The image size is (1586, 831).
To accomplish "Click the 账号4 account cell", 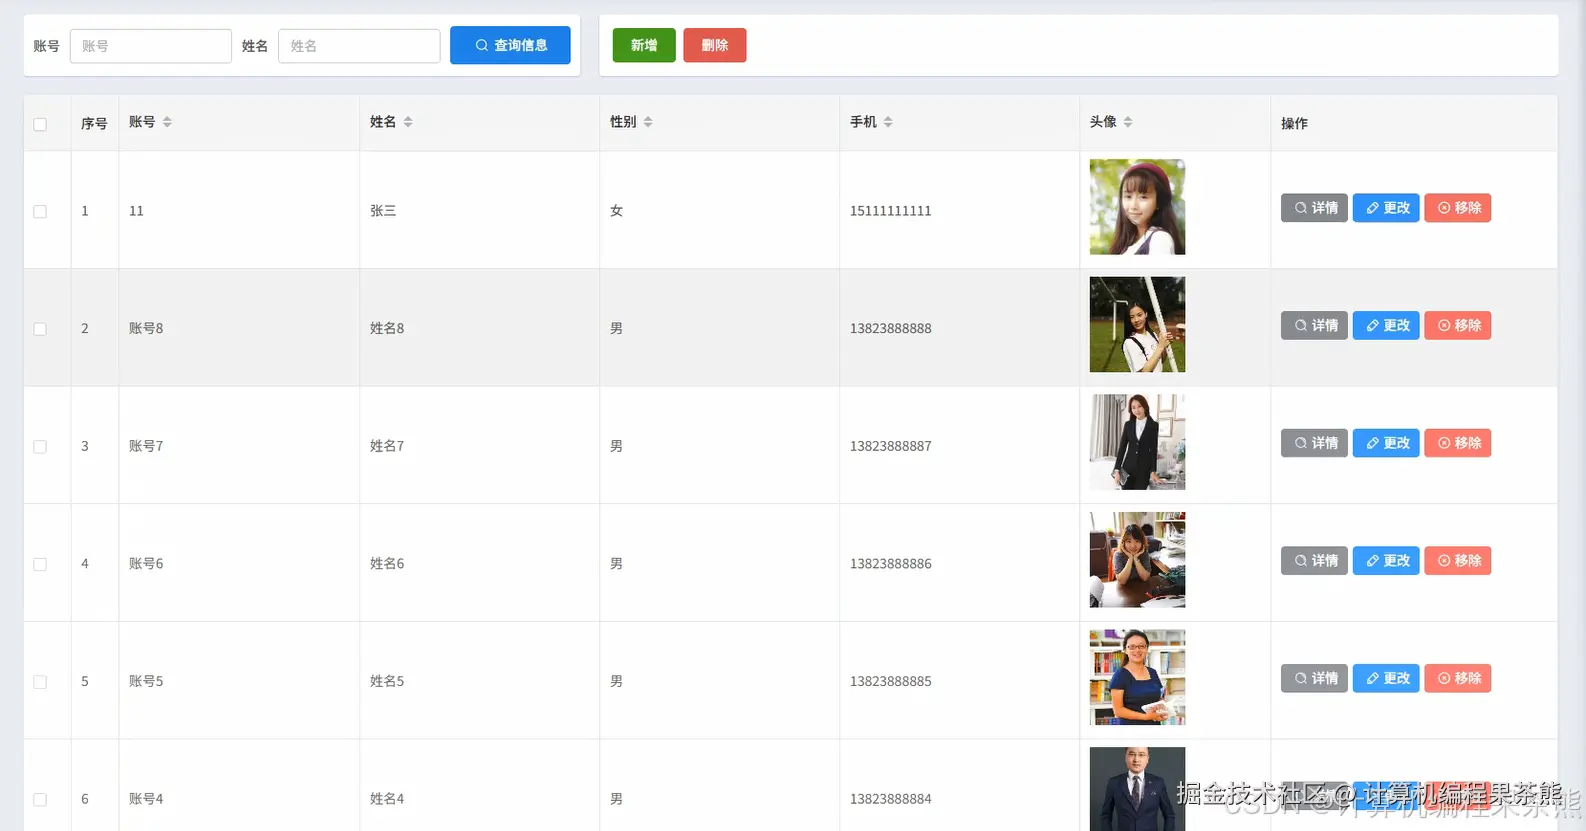I will click(146, 799).
